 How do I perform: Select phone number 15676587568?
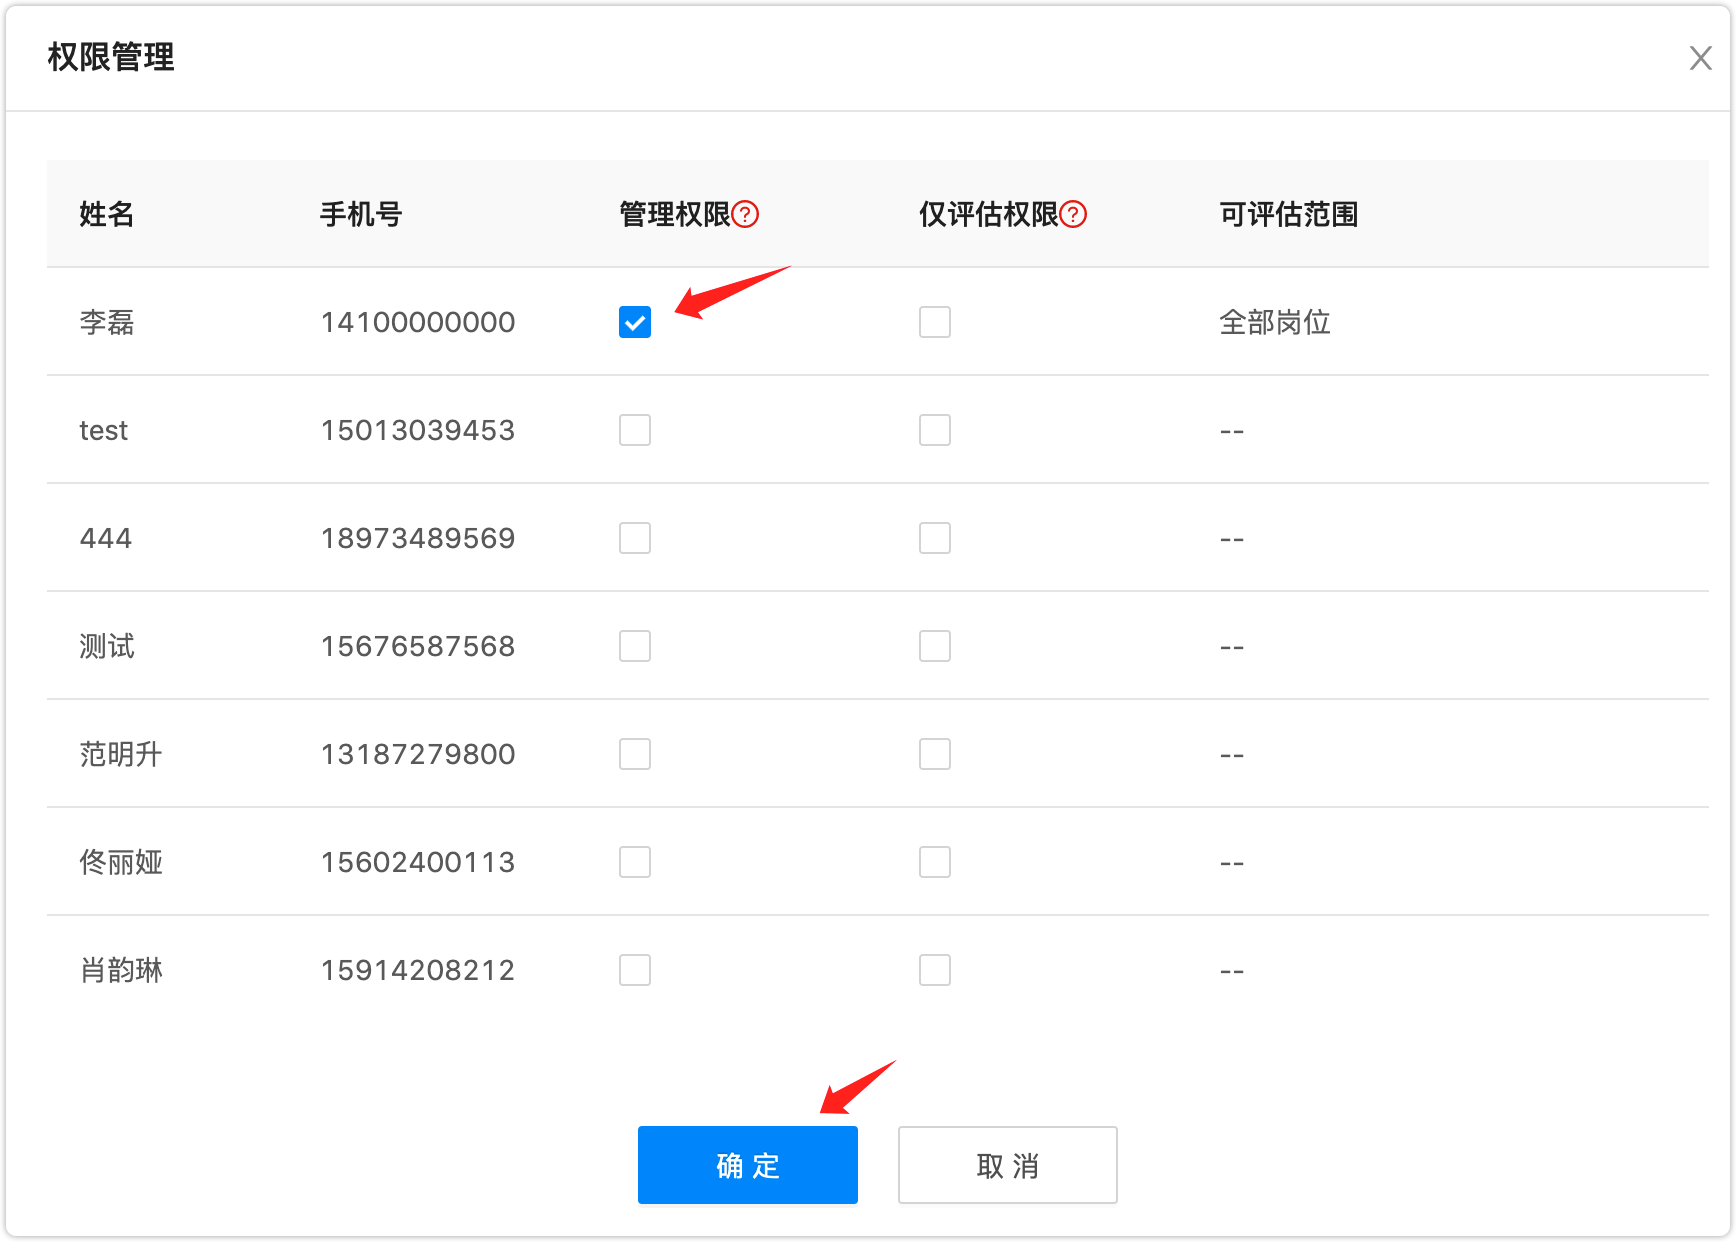point(418,646)
